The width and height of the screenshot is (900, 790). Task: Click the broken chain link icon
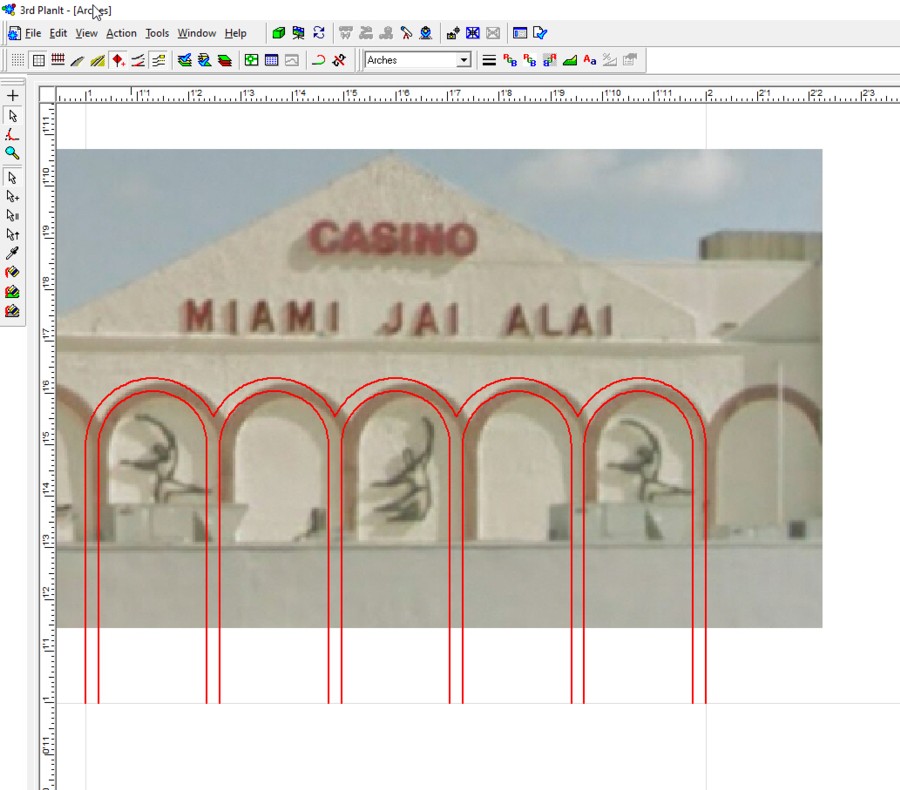pyautogui.click(x=339, y=60)
